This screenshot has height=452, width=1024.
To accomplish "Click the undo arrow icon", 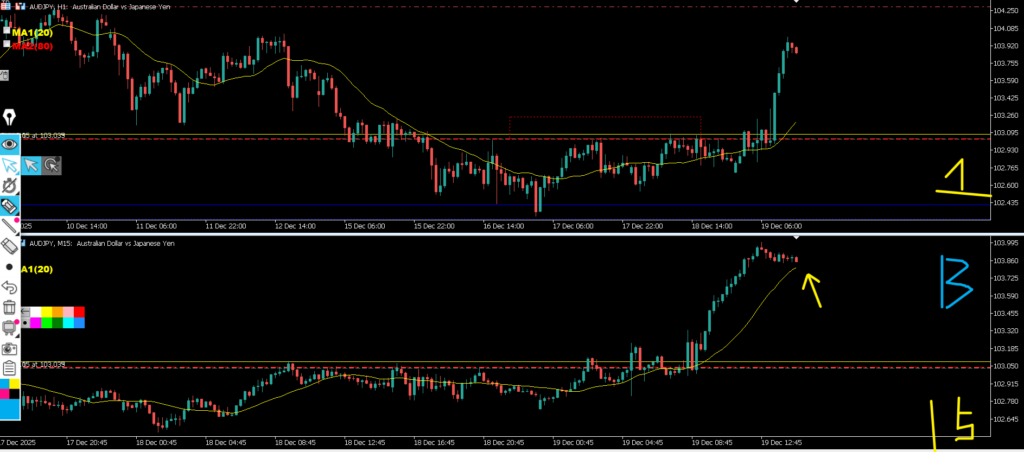I will (10, 287).
